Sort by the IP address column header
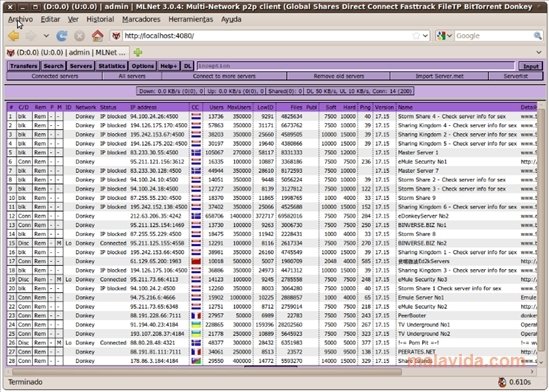549x392 pixels. pos(144,107)
